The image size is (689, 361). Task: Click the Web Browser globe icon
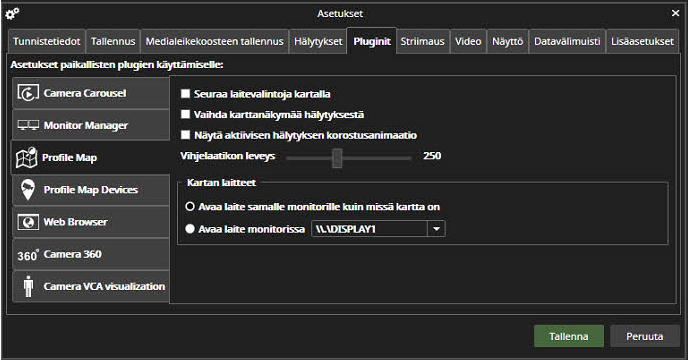(28, 222)
